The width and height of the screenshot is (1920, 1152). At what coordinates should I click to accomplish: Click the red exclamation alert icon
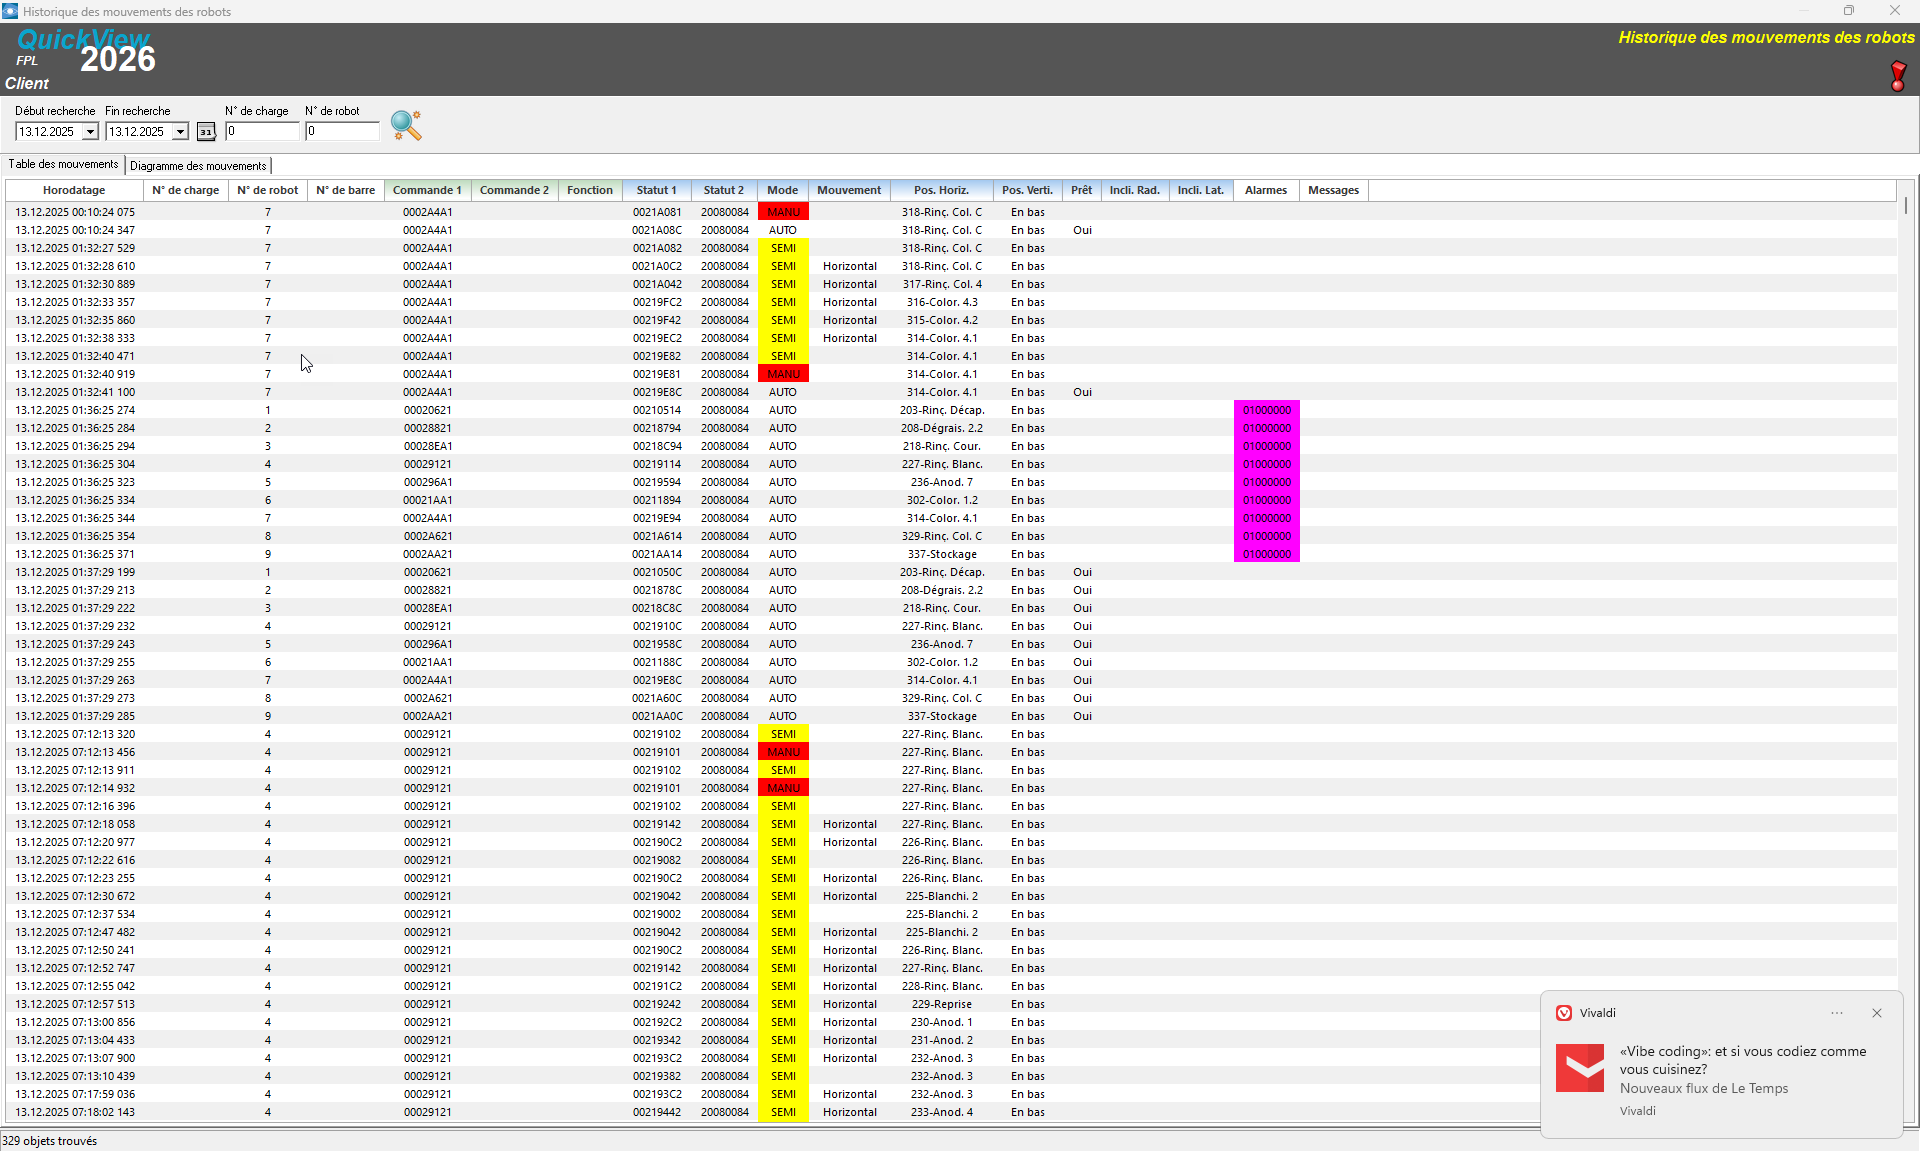click(1897, 76)
